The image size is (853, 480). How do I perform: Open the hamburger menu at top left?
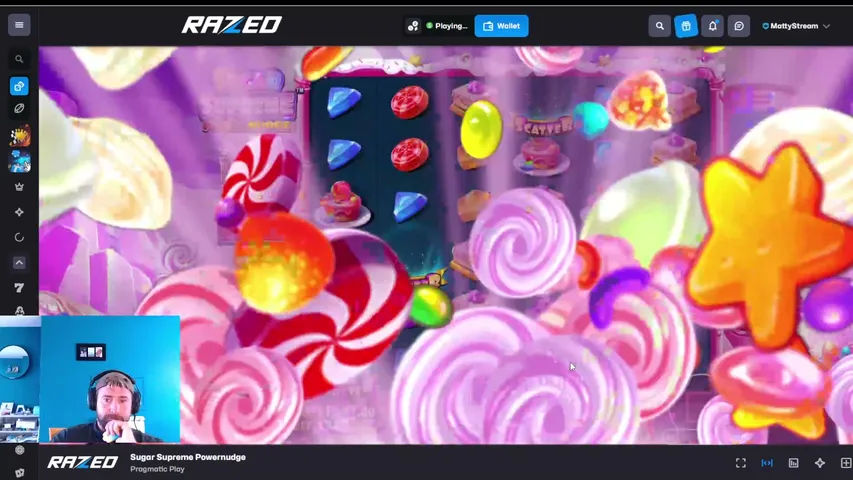19,25
